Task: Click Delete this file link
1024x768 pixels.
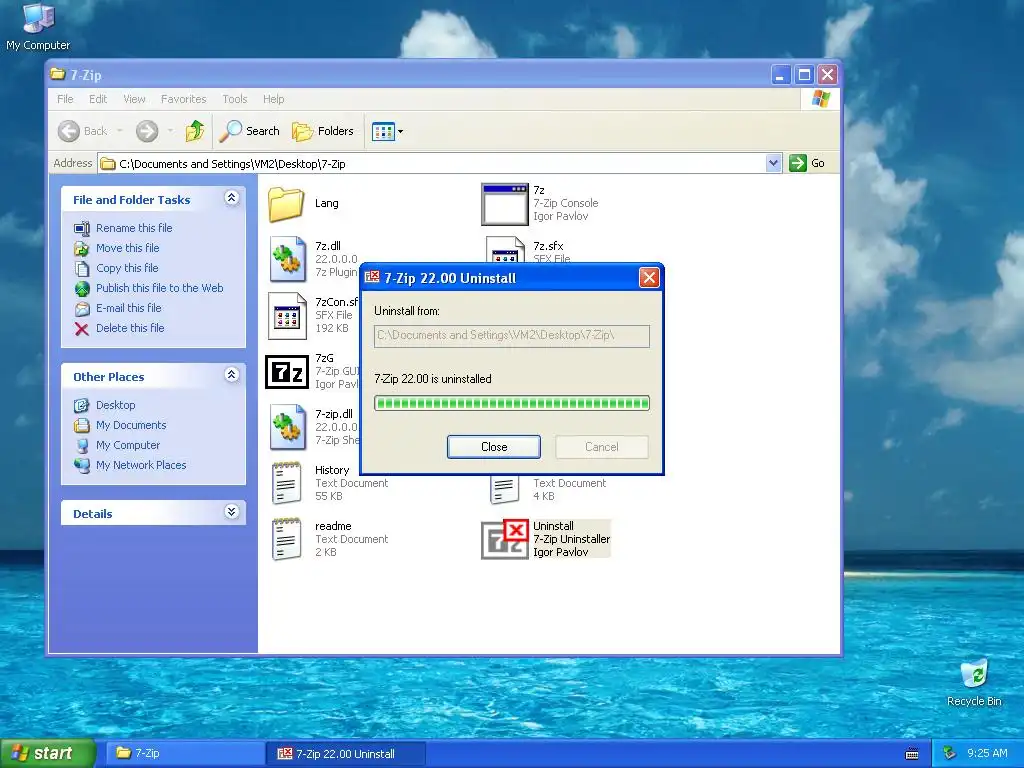Action: [130, 328]
